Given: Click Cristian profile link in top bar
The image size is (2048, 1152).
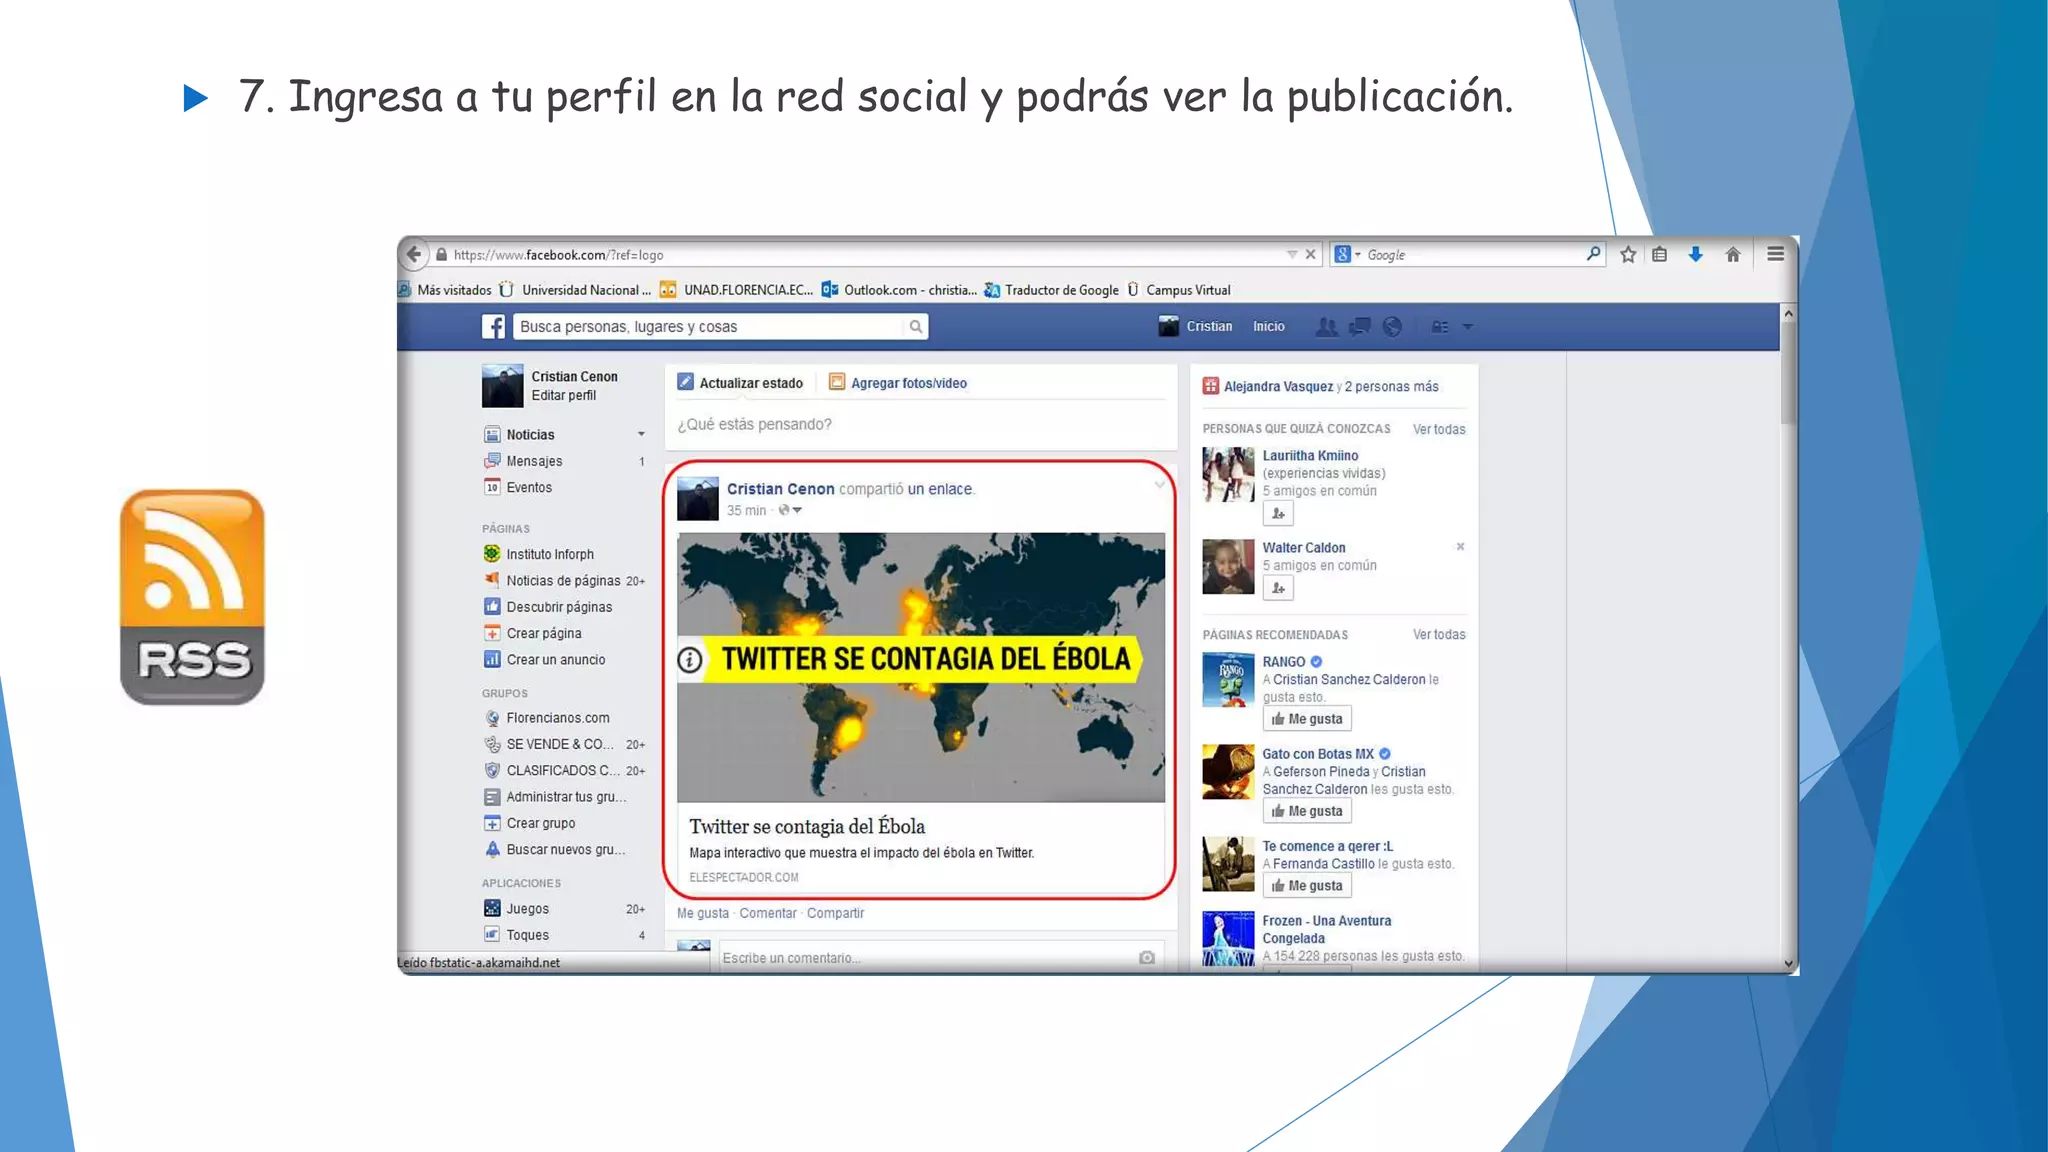Looking at the screenshot, I should [x=1196, y=327].
